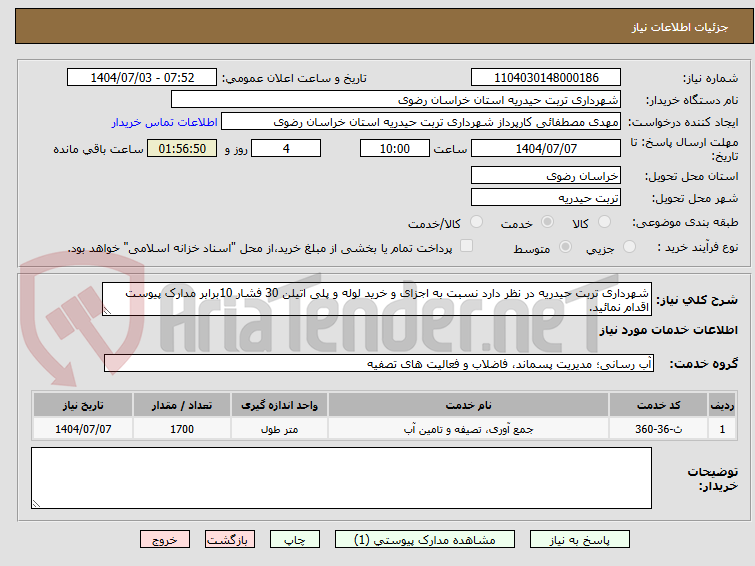Click the remaining days field showing 4
The width and height of the screenshot is (755, 566).
point(286,148)
